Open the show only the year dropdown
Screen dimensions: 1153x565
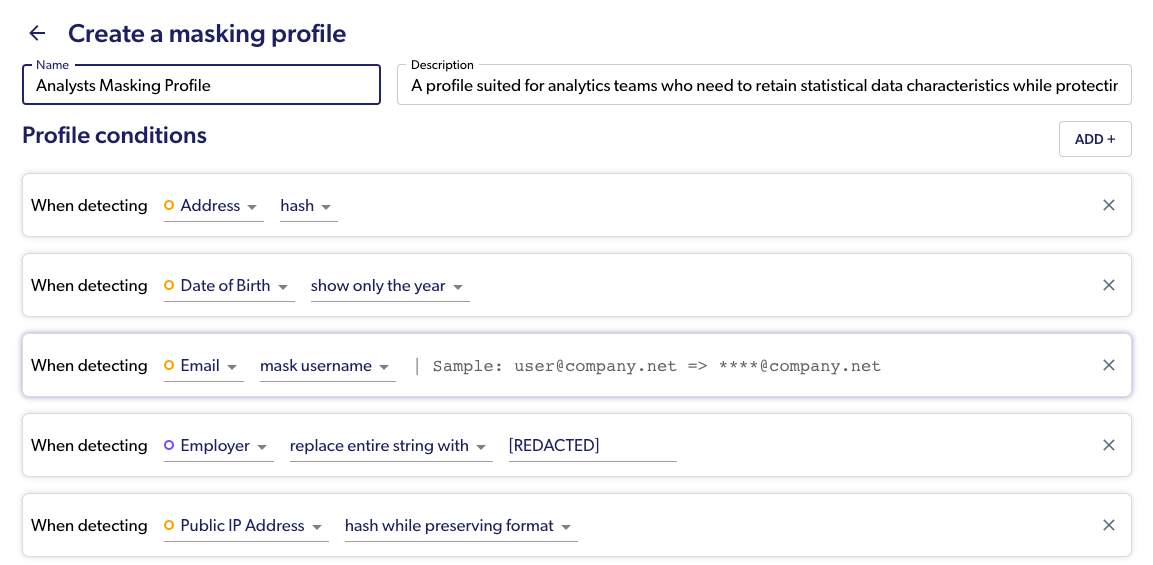tap(389, 286)
